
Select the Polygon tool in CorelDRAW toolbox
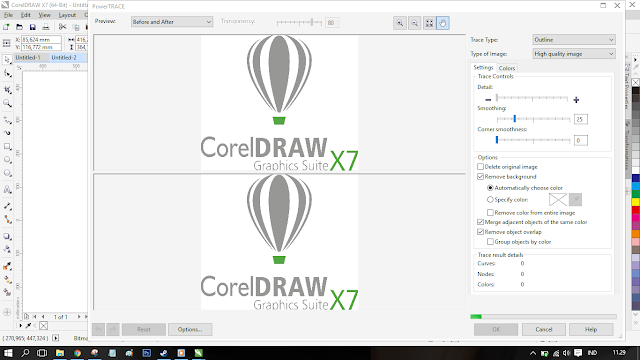tap(7, 173)
